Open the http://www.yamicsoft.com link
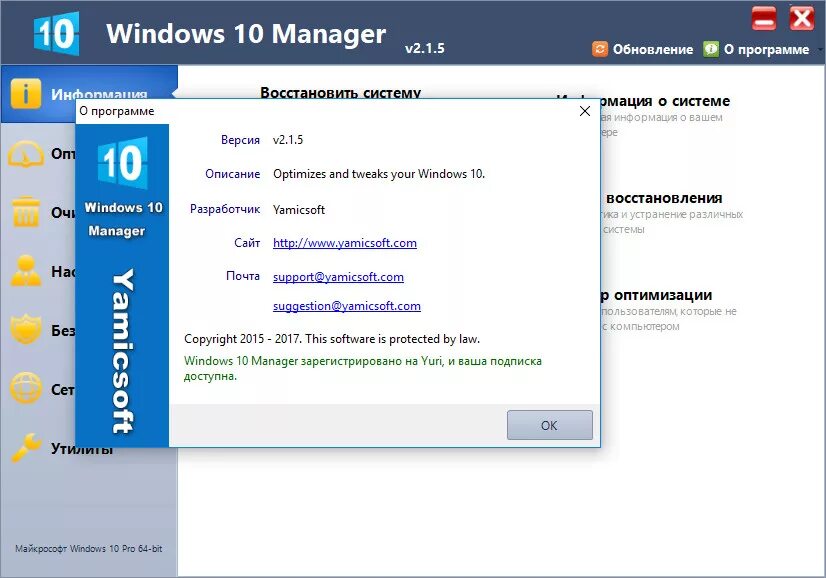 click(x=345, y=243)
